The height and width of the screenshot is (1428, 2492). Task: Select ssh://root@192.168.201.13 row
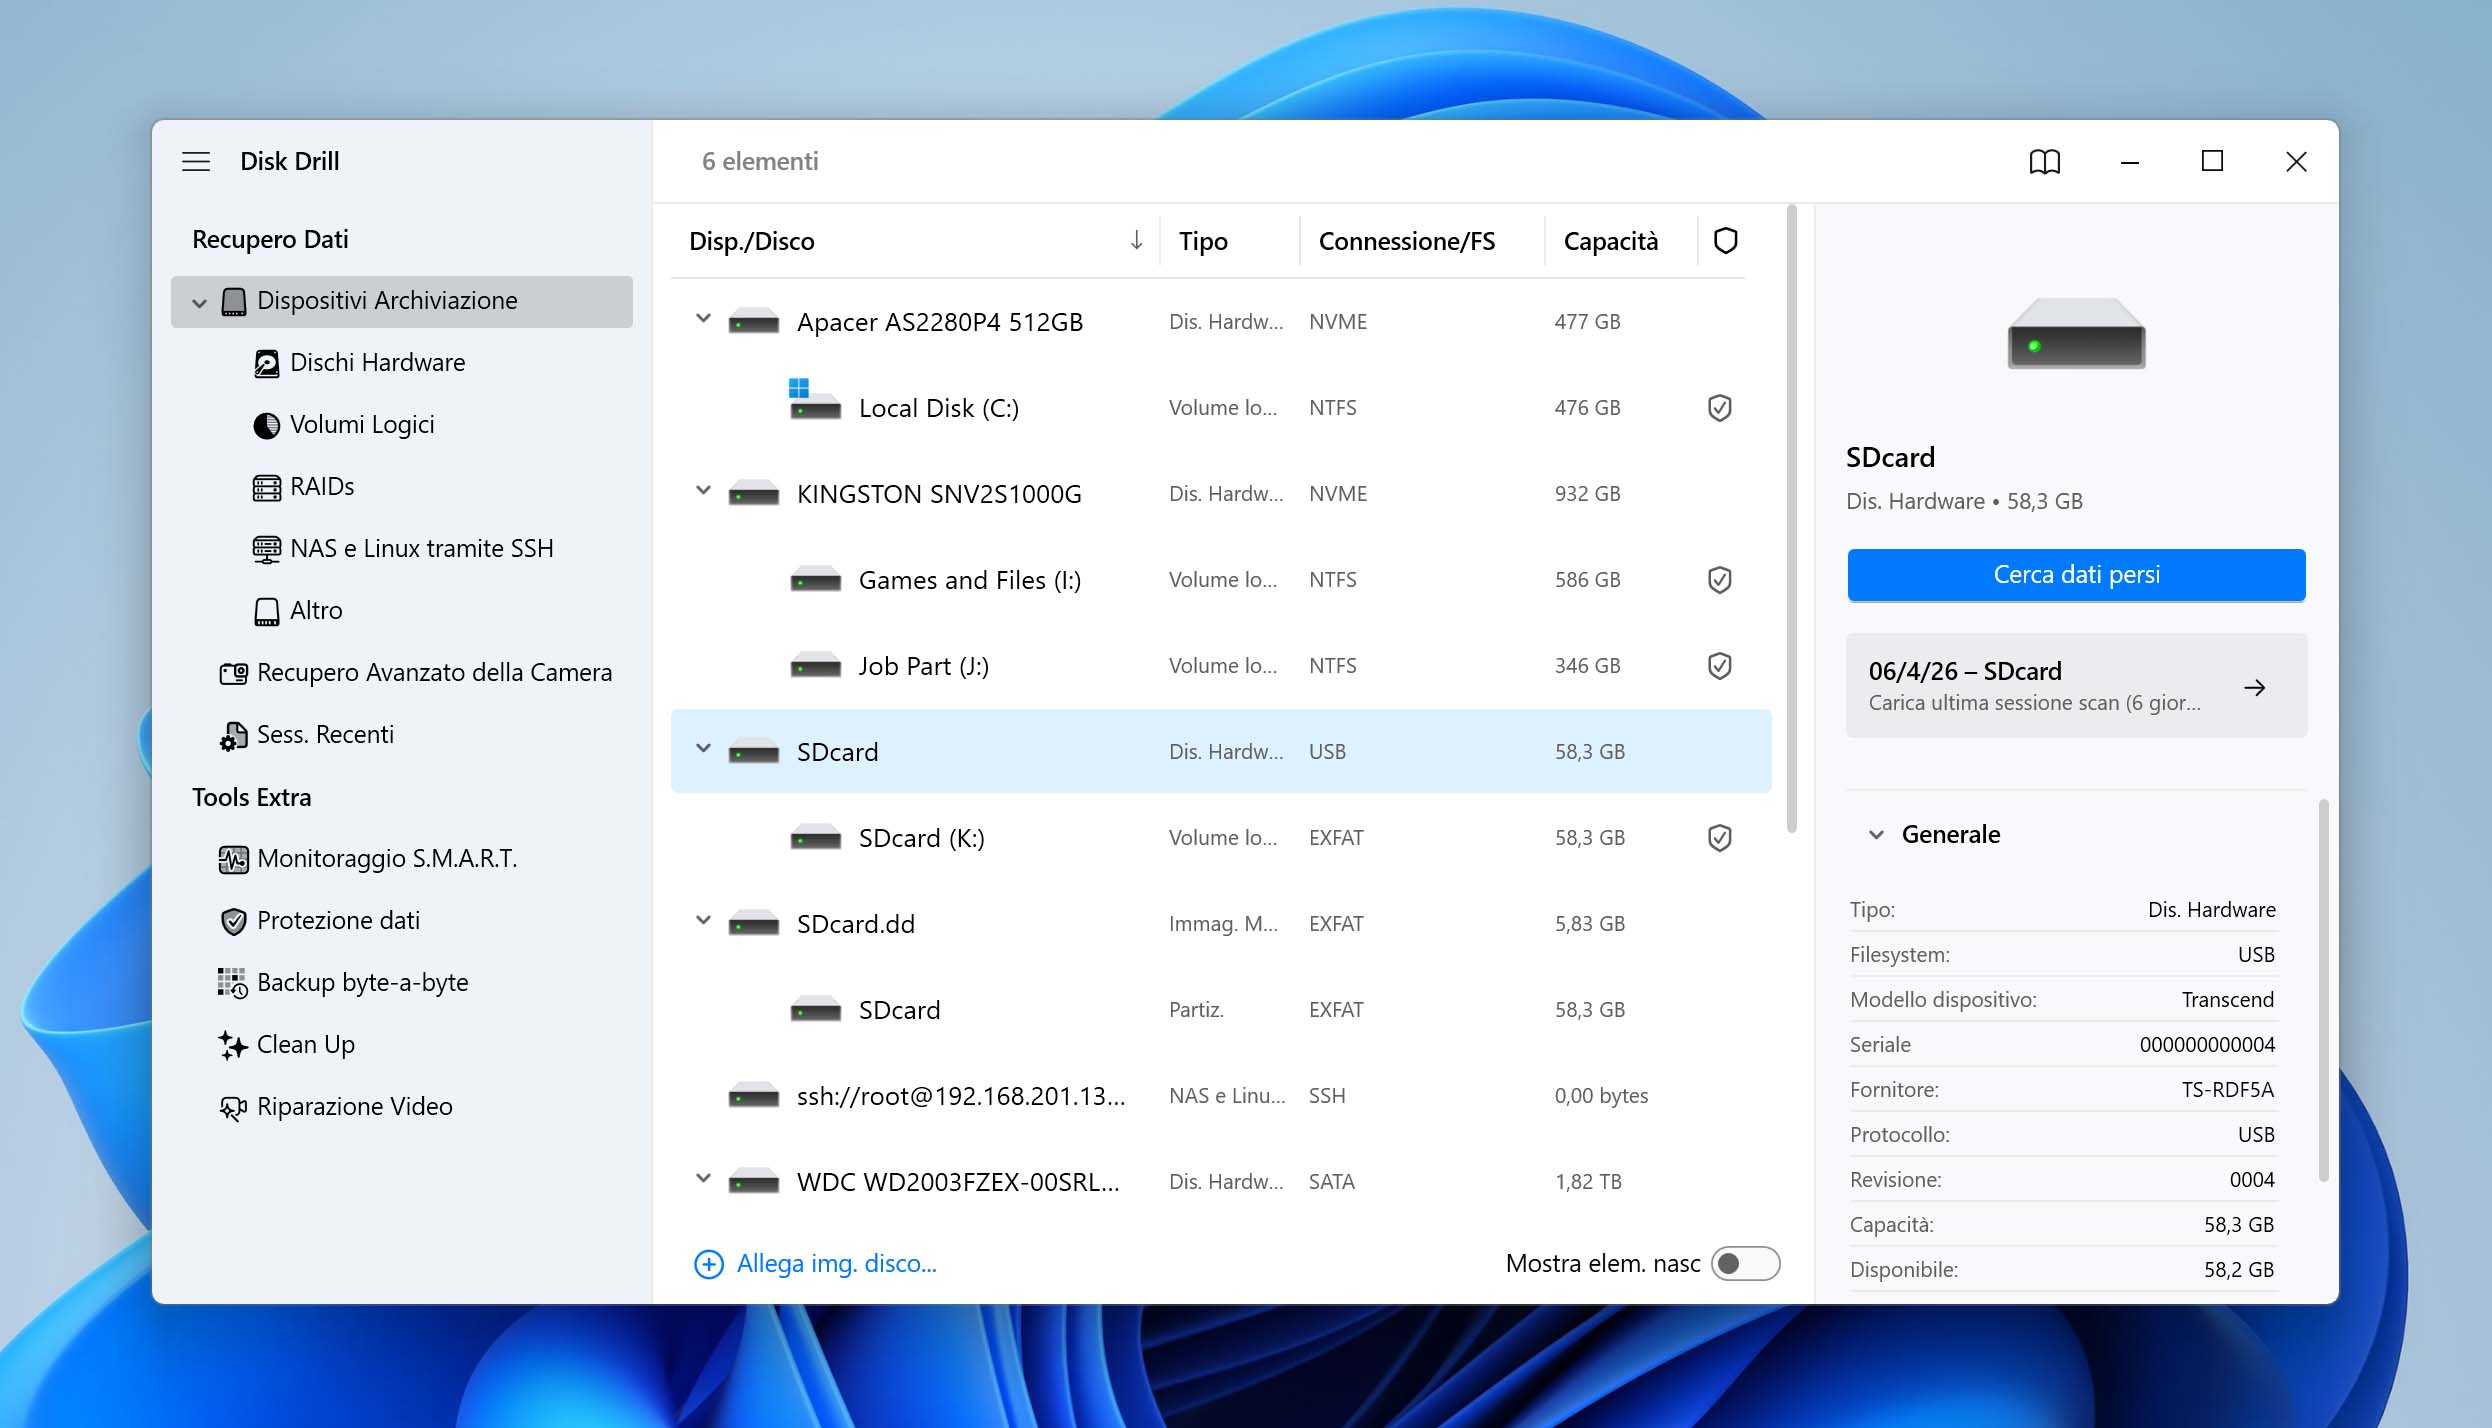[1221, 1096]
